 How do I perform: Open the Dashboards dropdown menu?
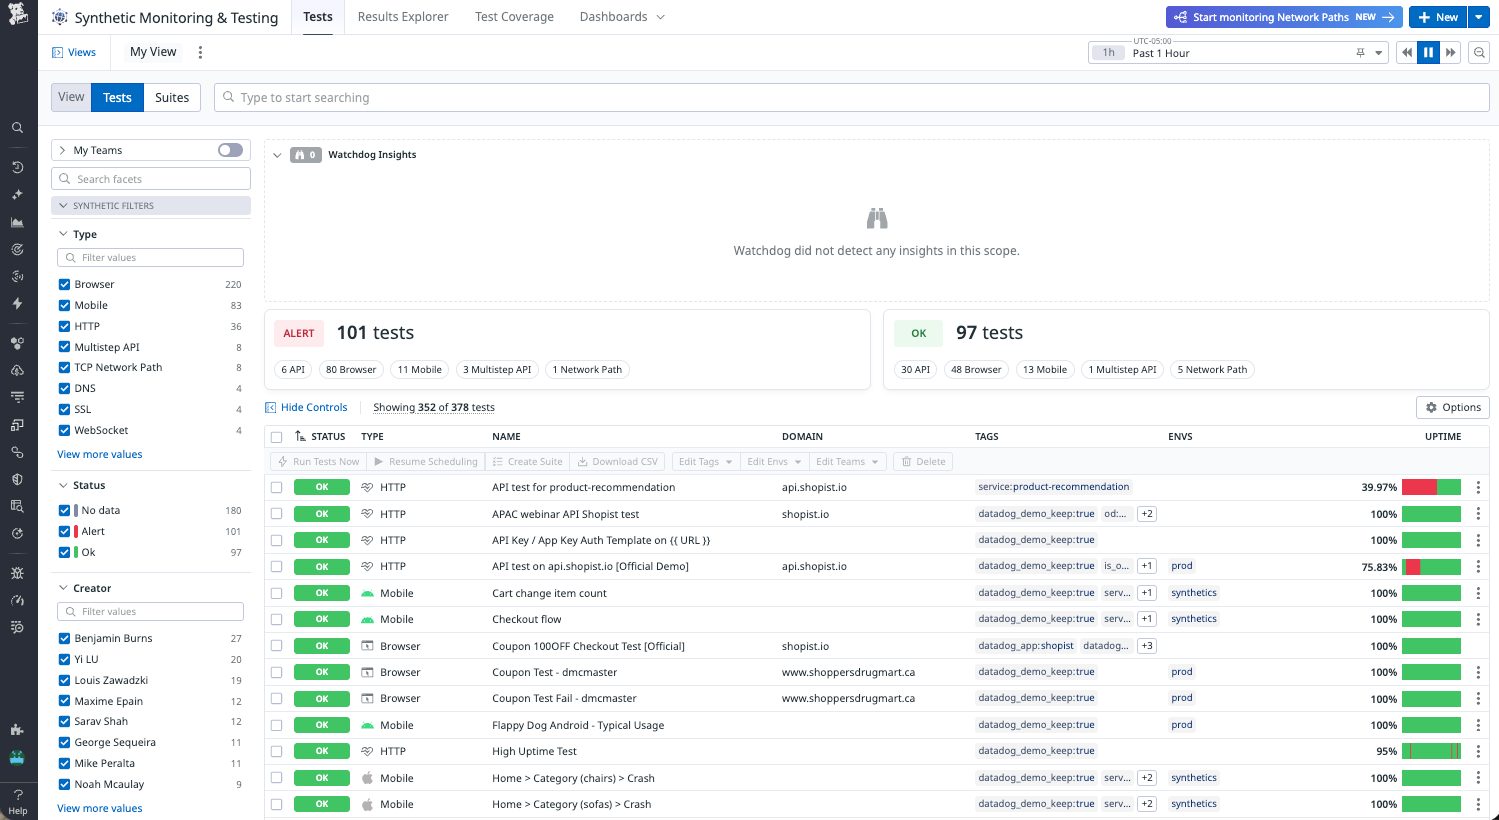coord(622,17)
